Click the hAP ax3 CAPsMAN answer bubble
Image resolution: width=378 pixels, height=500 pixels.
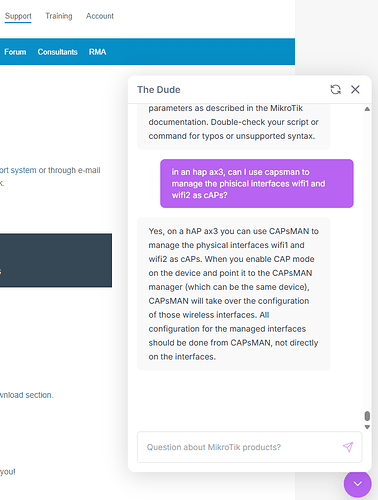233,294
